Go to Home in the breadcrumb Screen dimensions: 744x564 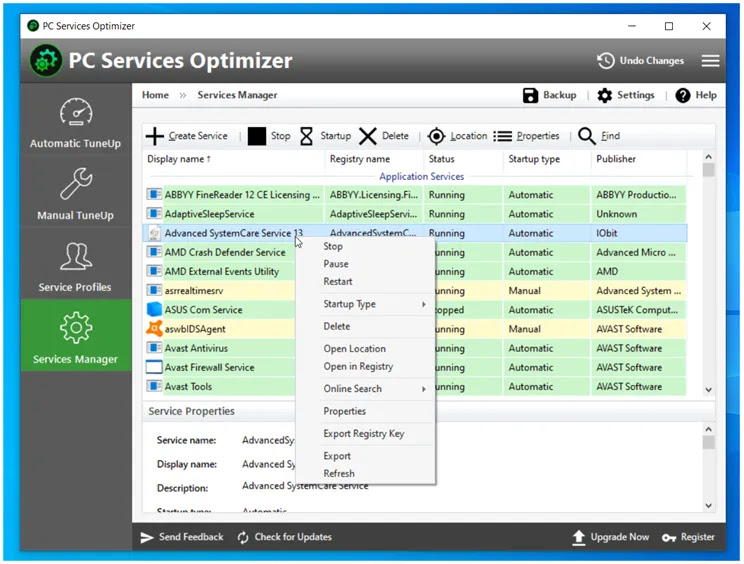click(x=155, y=95)
